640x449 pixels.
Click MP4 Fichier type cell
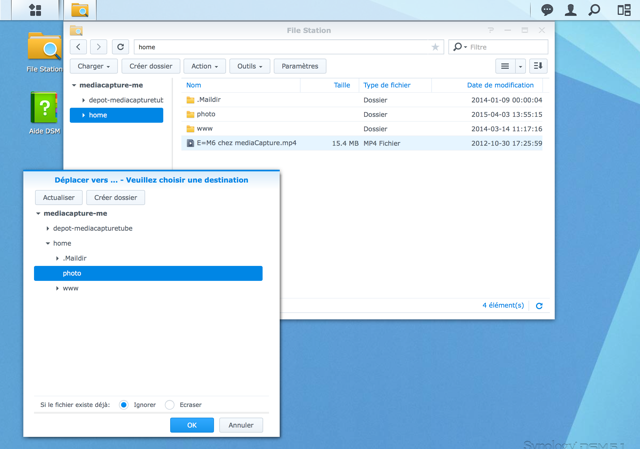pyautogui.click(x=382, y=143)
